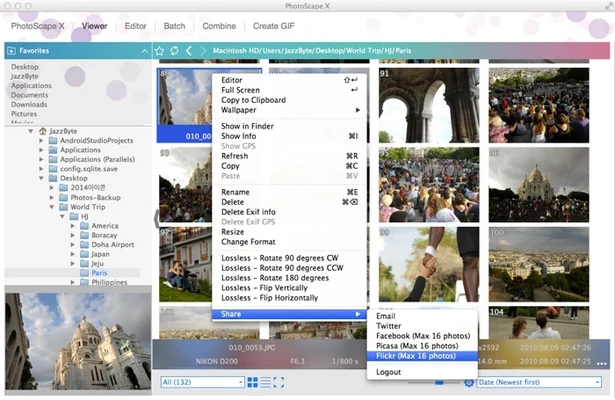
Task: Open the Paris folder
Action: (x=99, y=273)
